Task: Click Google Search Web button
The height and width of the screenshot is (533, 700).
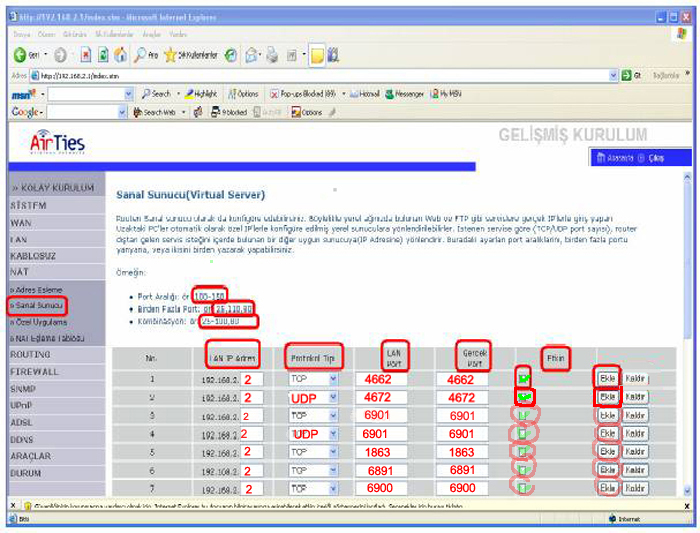Action: click(x=154, y=112)
